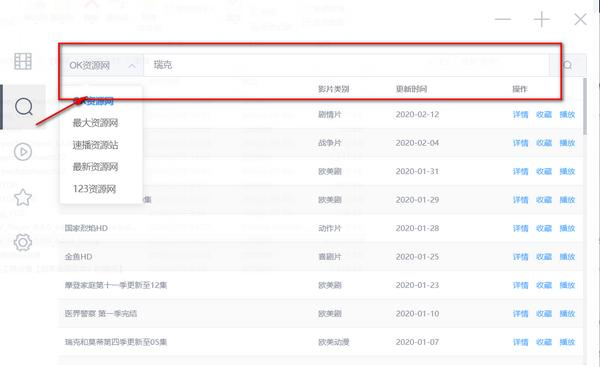This screenshot has width=600, height=367.
Task: Select the title 摩登家庭第十一季更新至12集
Action: [x=116, y=285]
